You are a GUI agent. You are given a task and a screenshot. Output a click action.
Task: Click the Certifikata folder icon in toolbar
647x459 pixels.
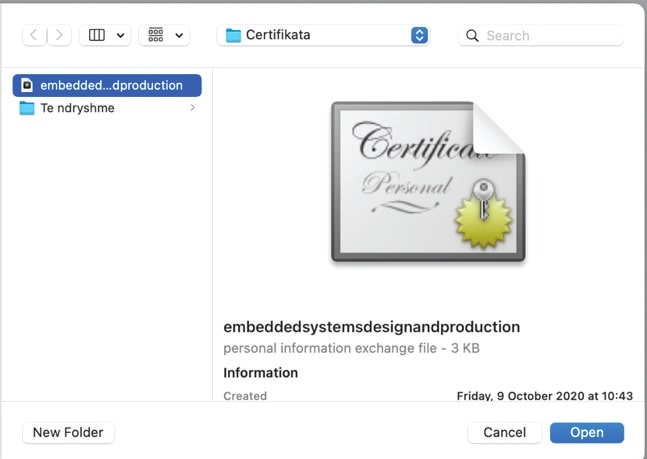coord(233,35)
